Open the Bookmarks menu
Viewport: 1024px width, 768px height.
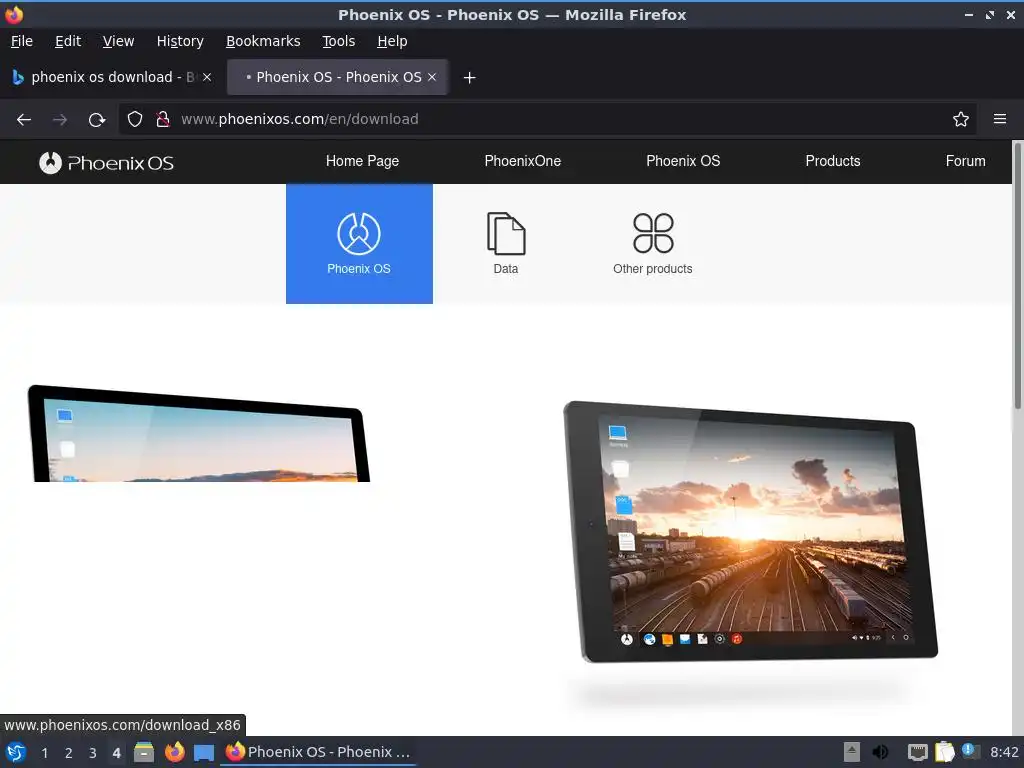coord(263,41)
